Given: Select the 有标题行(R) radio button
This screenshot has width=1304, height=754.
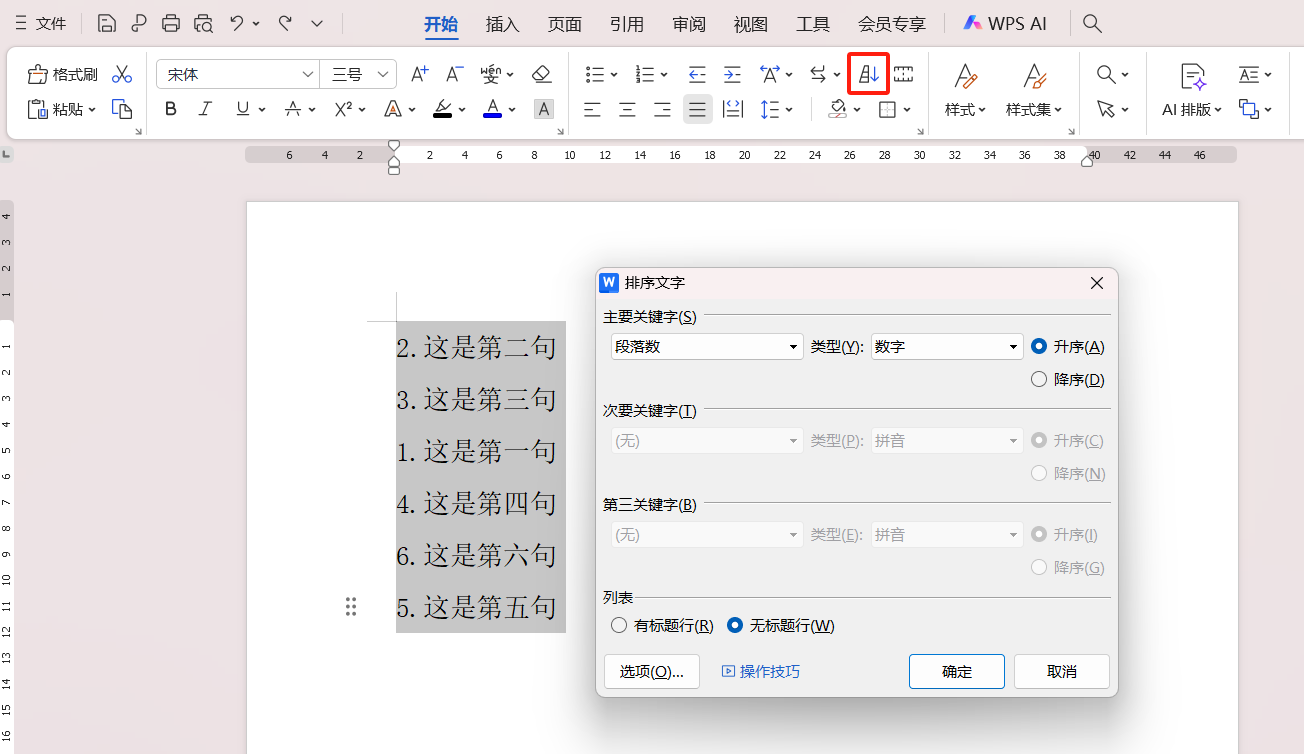Looking at the screenshot, I should click(x=618, y=625).
